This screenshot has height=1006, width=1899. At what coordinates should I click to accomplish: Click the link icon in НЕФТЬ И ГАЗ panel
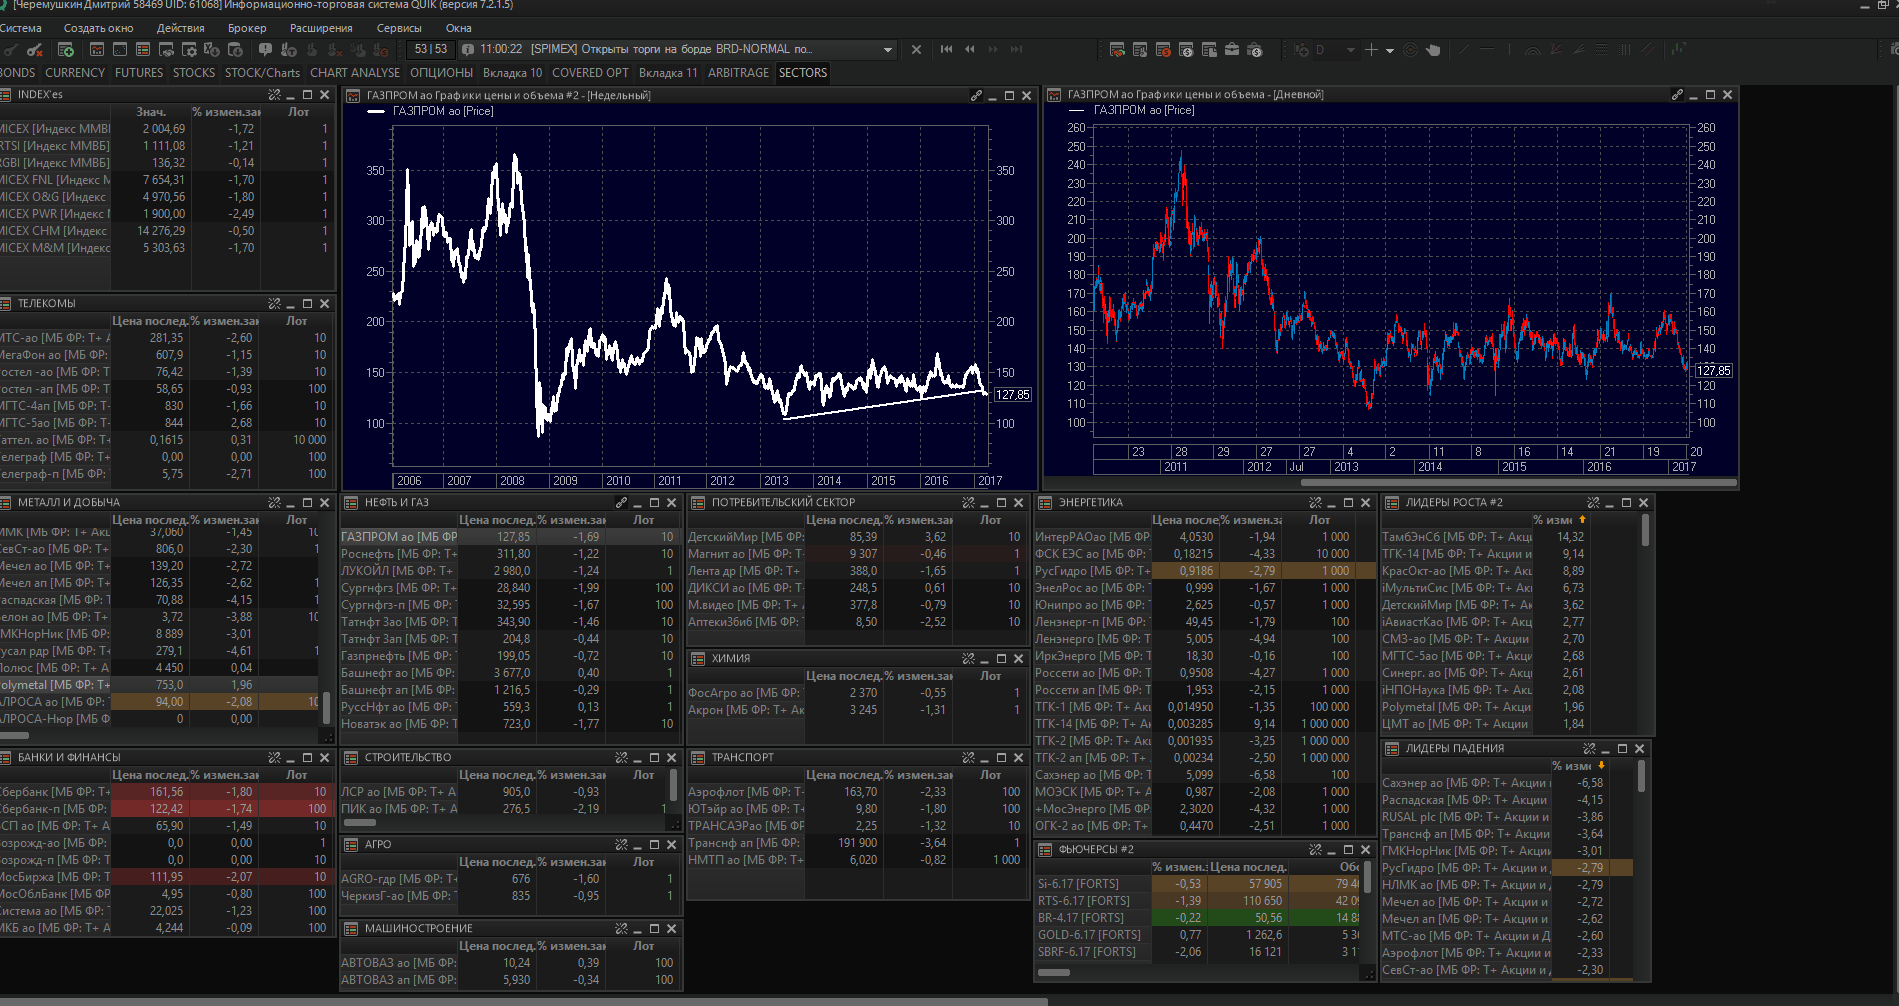click(x=621, y=503)
